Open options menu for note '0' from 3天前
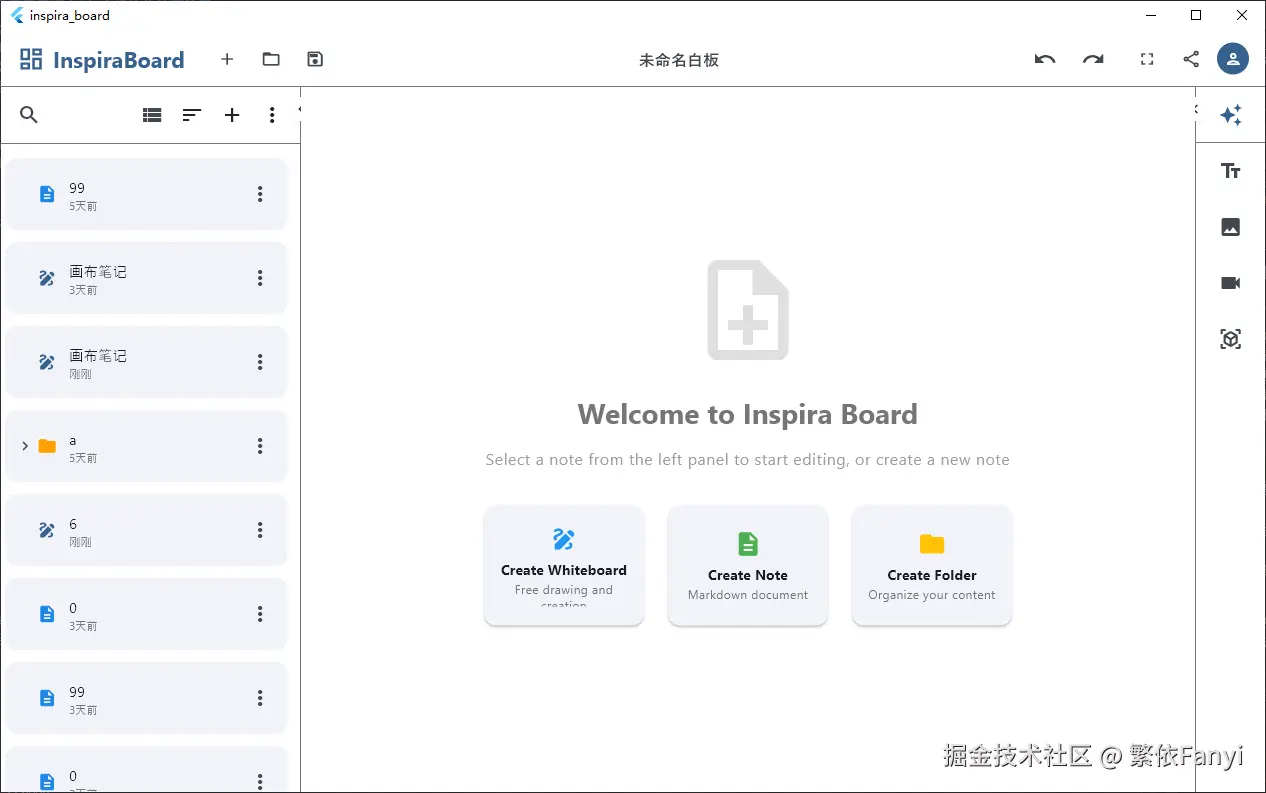 pyautogui.click(x=260, y=614)
